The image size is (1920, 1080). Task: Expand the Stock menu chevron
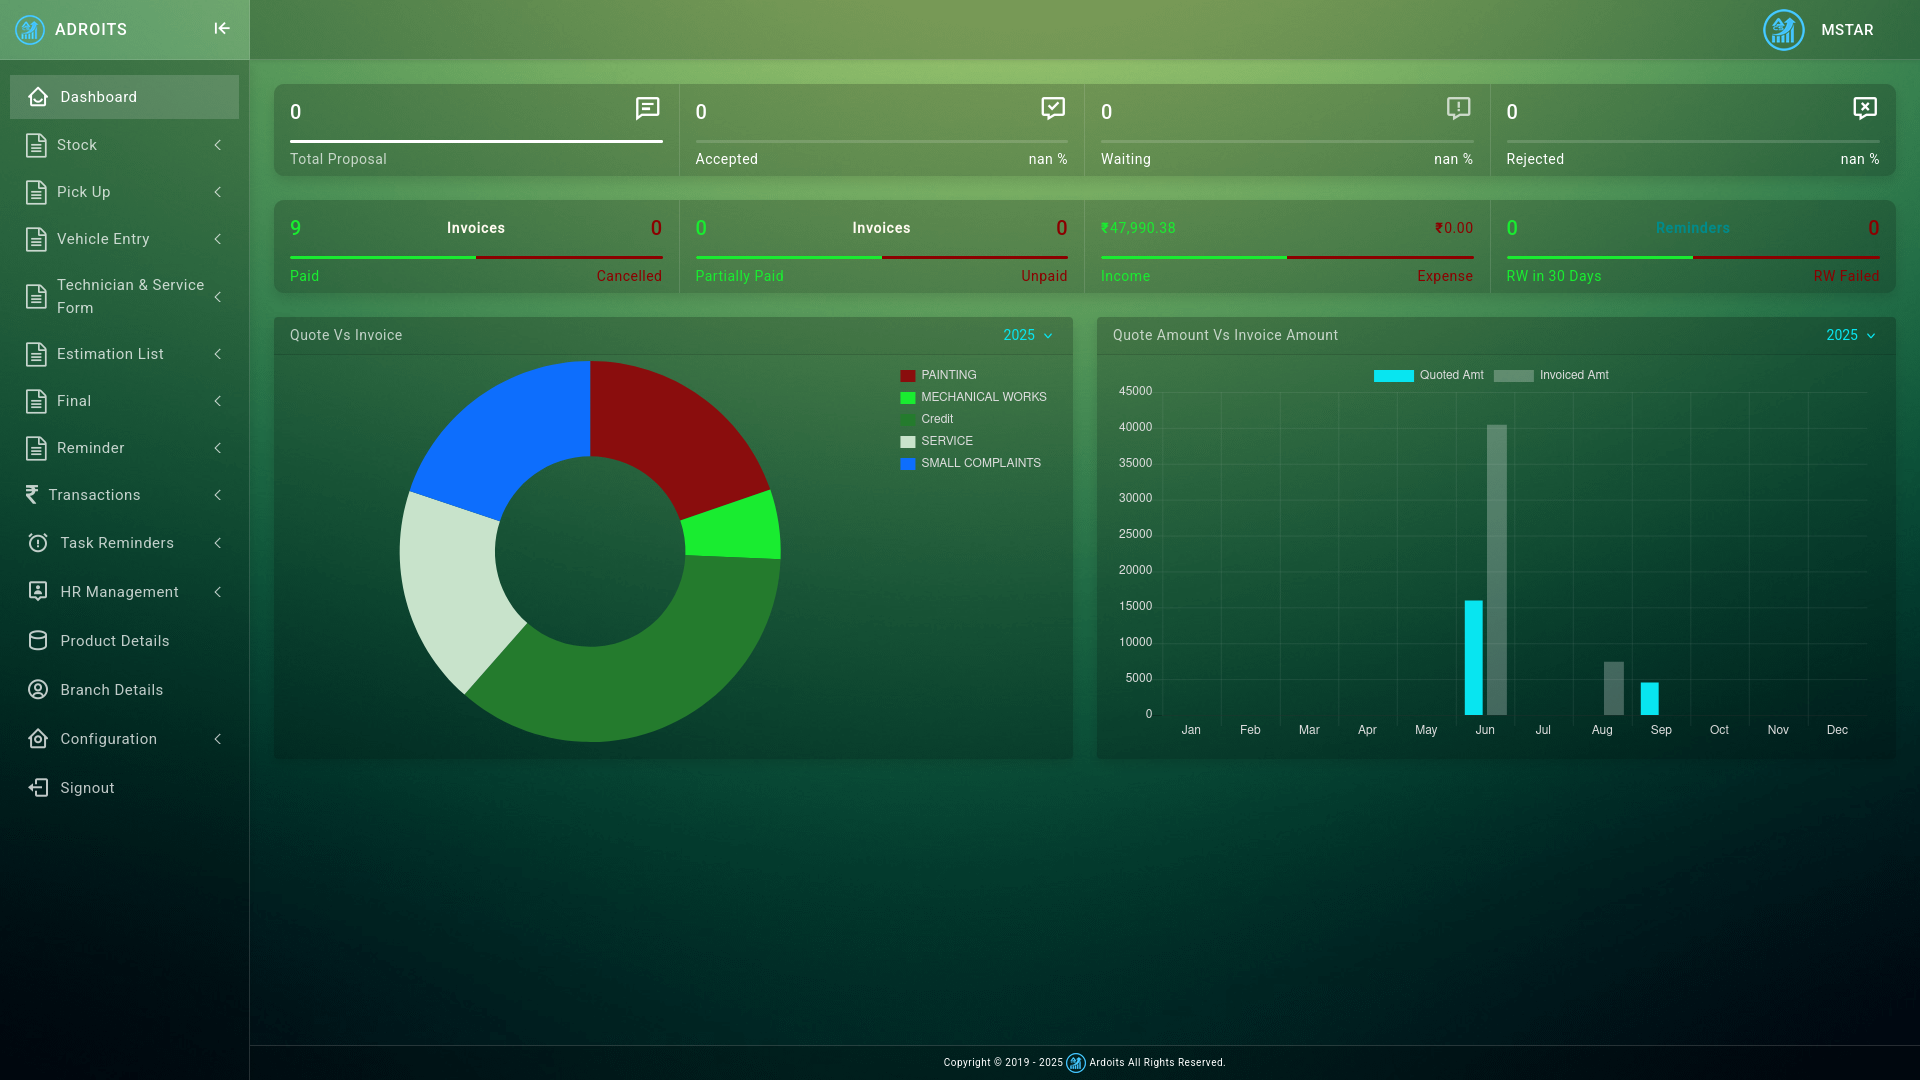point(217,145)
